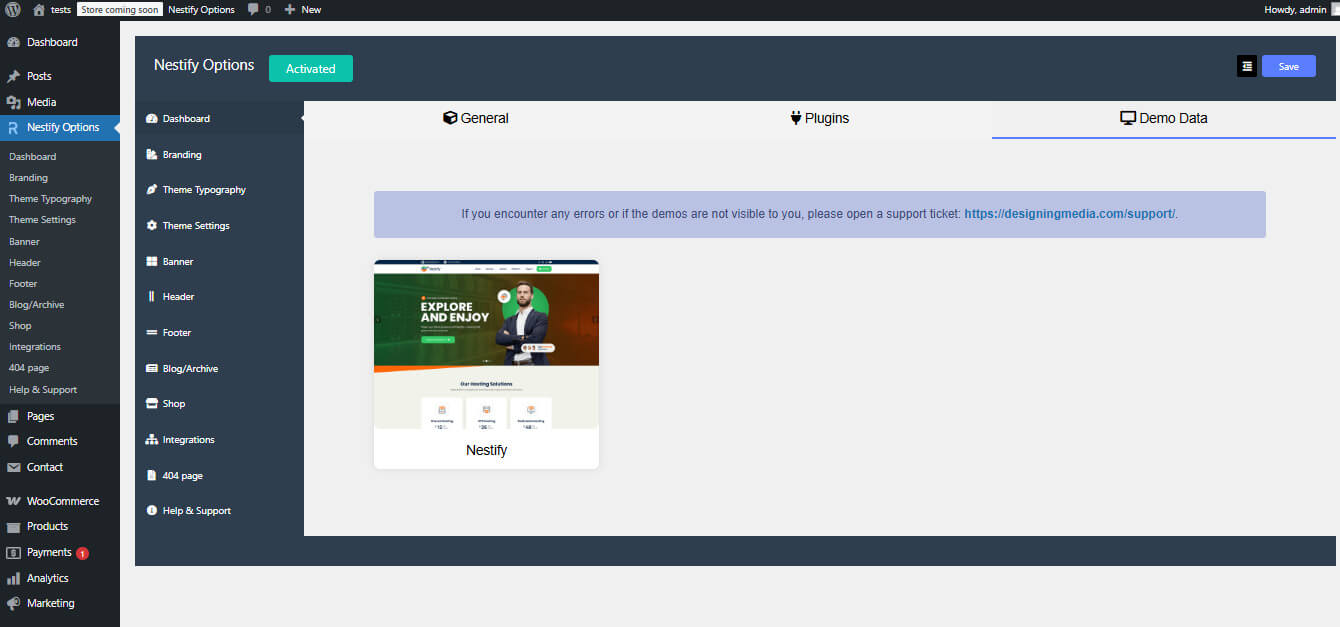1340x627 pixels.
Task: Click Nestify Options in the top admin bar
Action: (x=201, y=9)
